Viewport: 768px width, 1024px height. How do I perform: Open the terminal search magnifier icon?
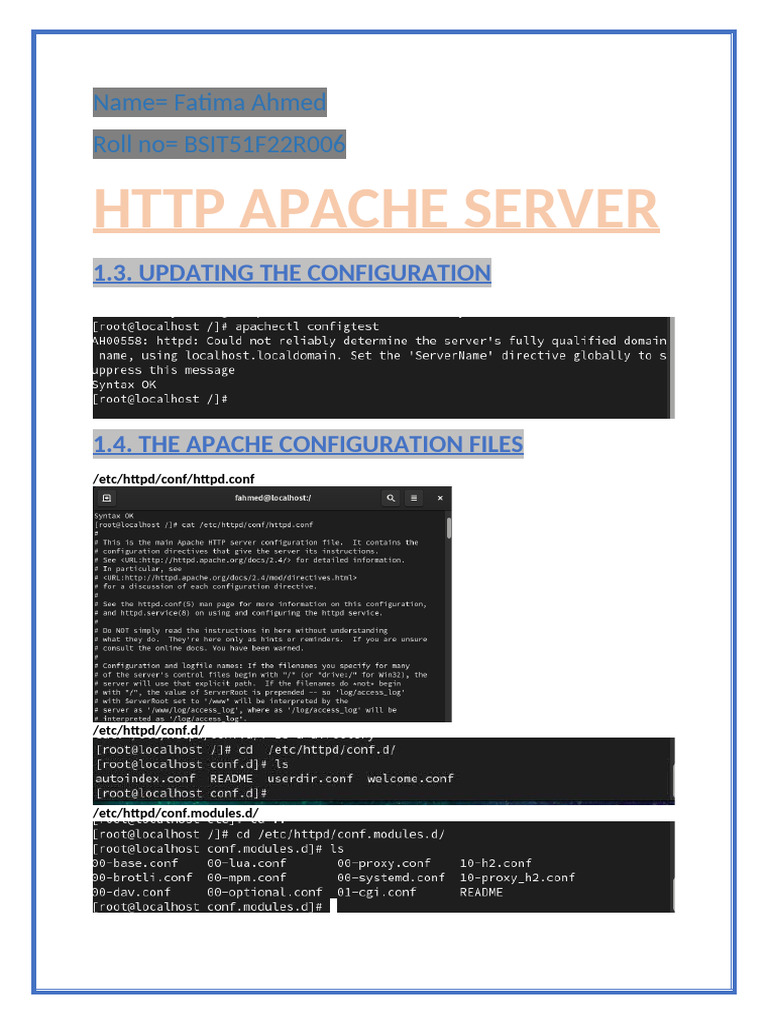click(x=391, y=498)
